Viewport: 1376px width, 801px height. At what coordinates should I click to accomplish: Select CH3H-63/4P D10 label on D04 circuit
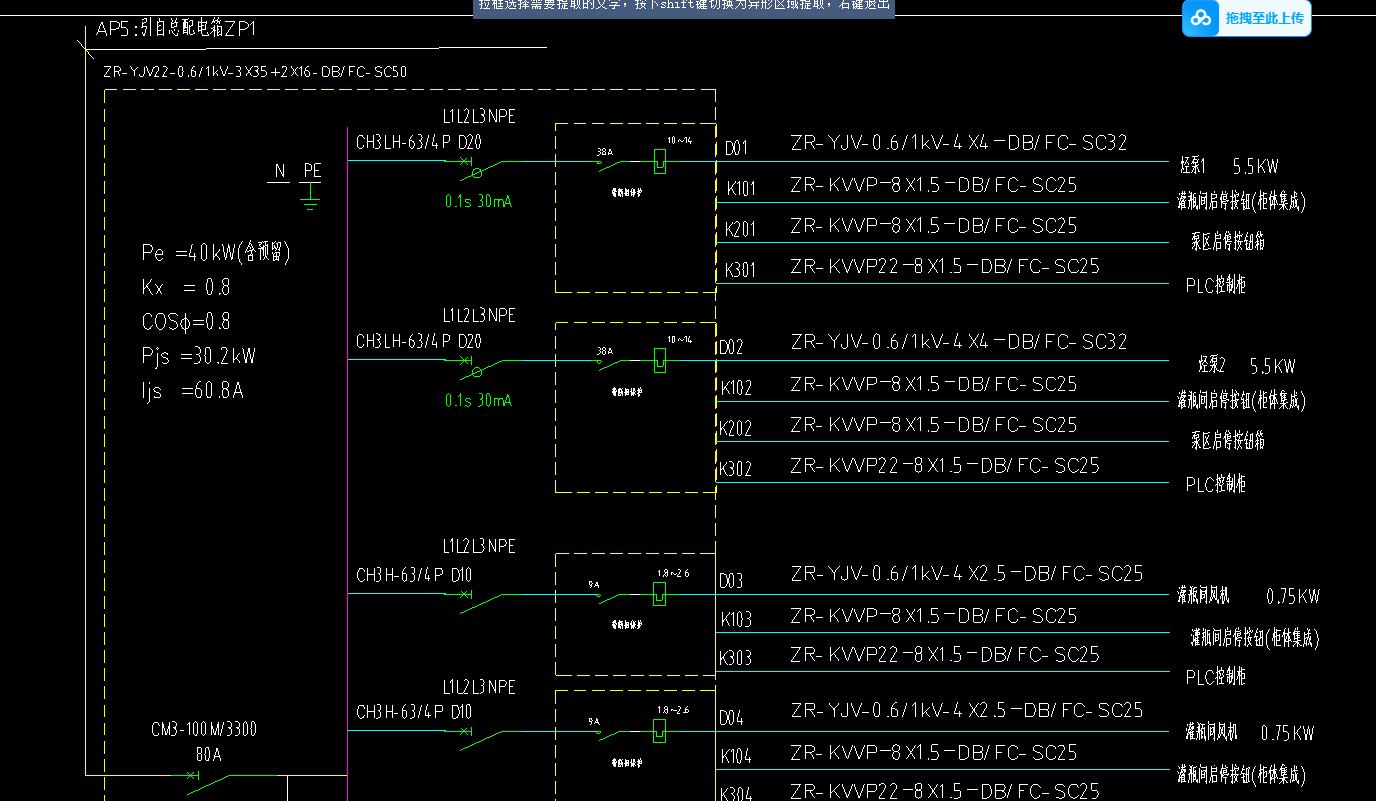(414, 713)
